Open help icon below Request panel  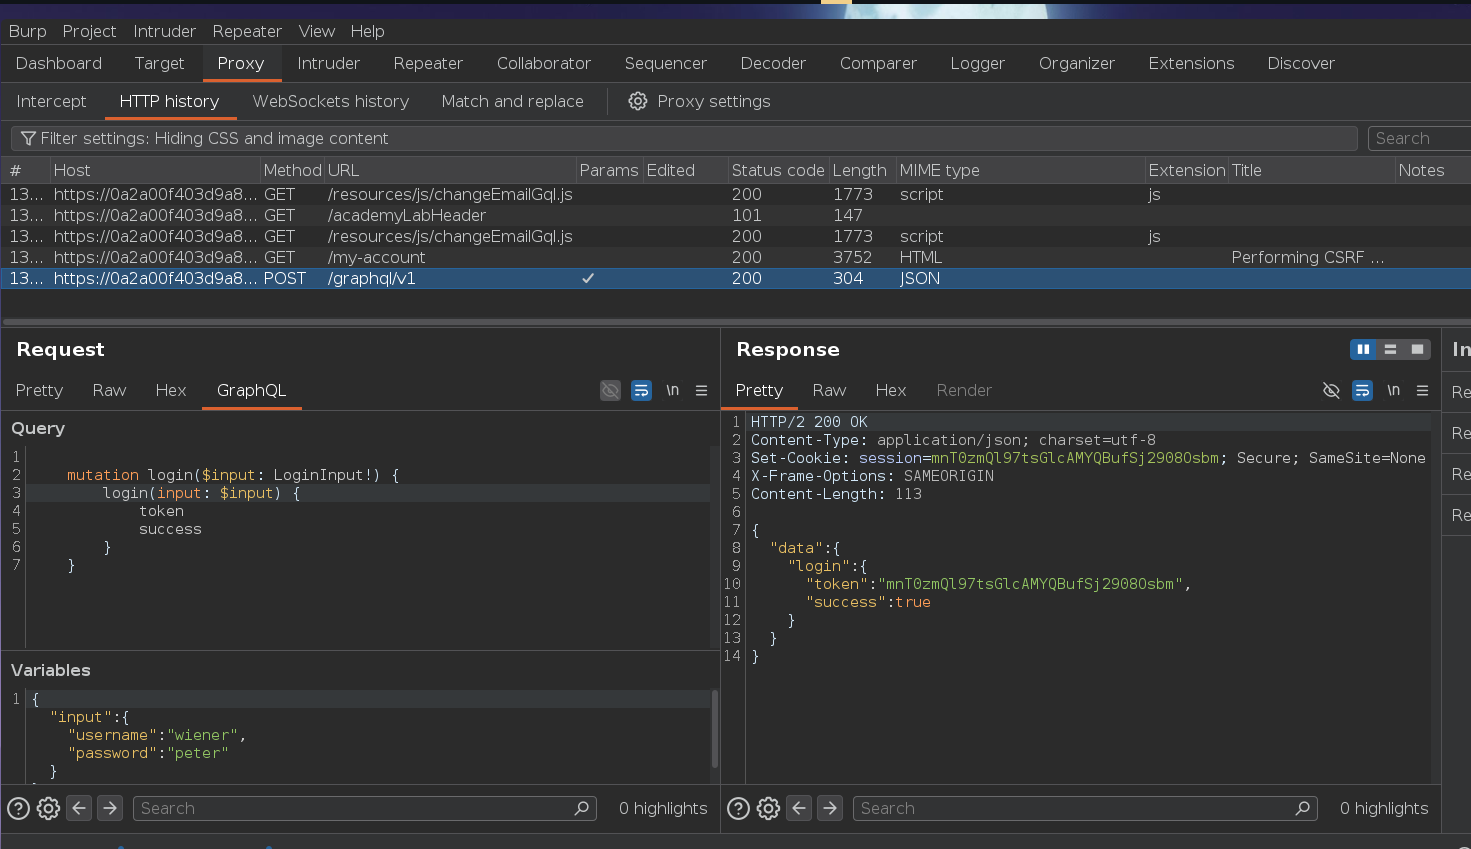click(x=18, y=808)
